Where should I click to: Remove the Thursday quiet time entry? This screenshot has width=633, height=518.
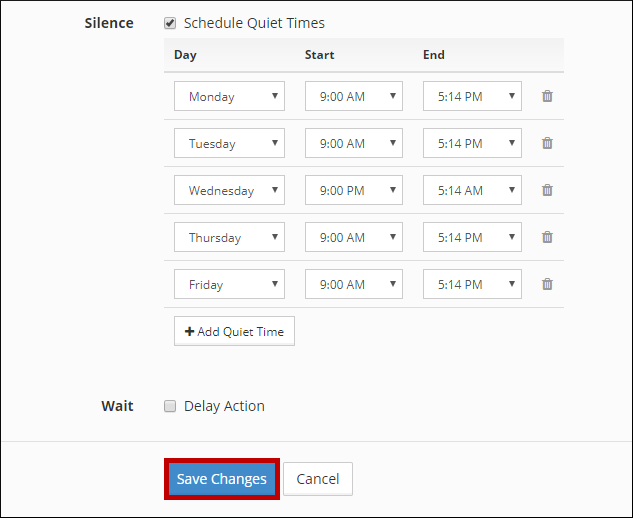click(547, 237)
